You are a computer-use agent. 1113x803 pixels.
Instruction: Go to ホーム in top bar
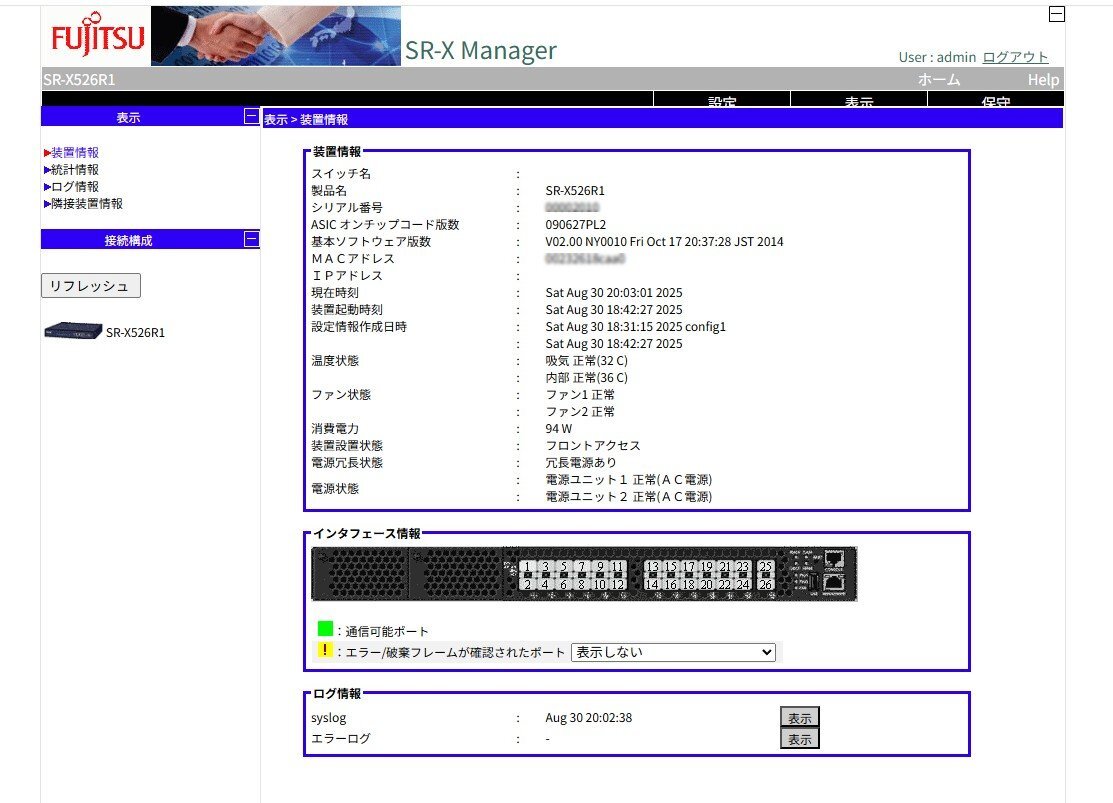click(x=938, y=80)
